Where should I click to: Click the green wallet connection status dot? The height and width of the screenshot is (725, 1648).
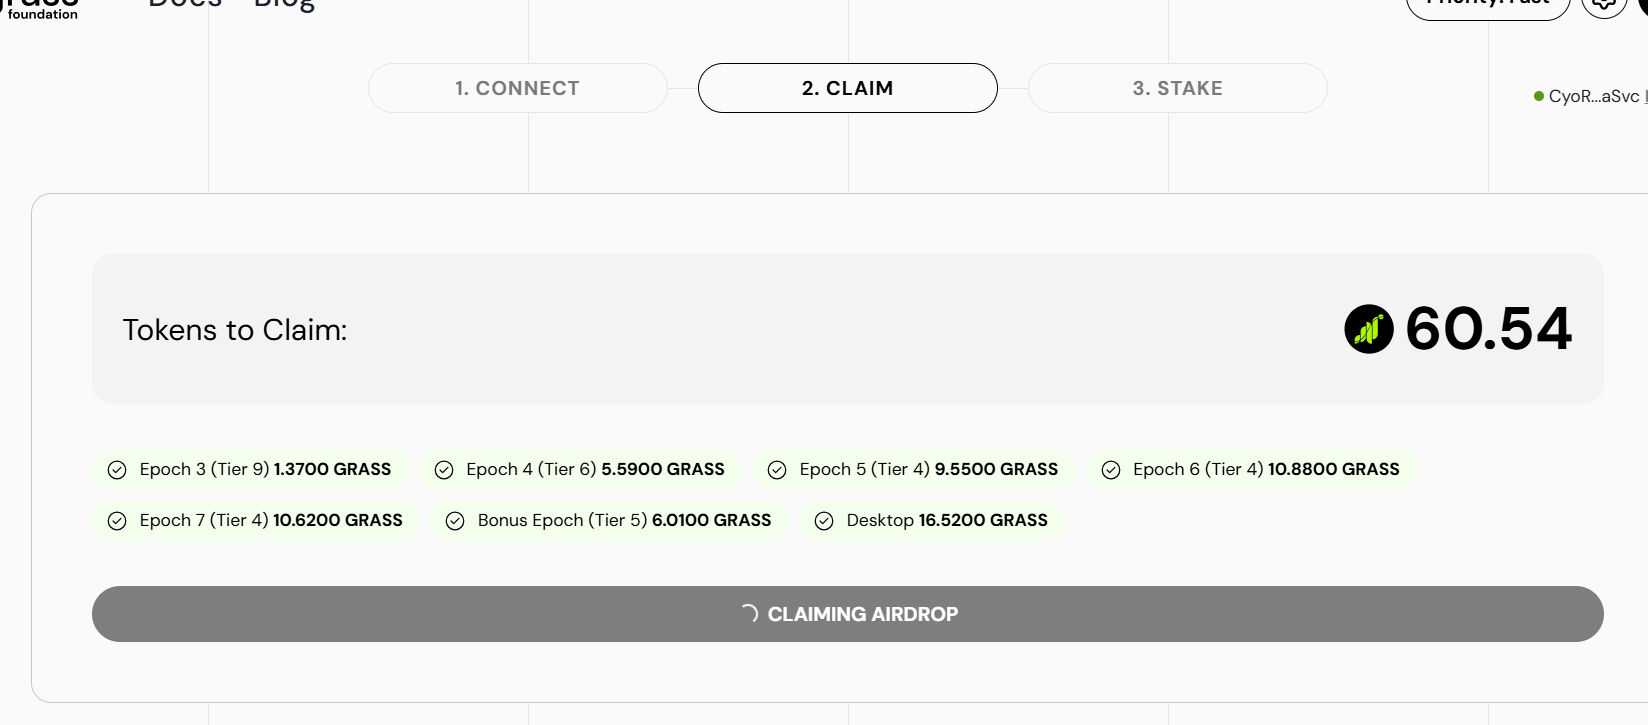1539,96
